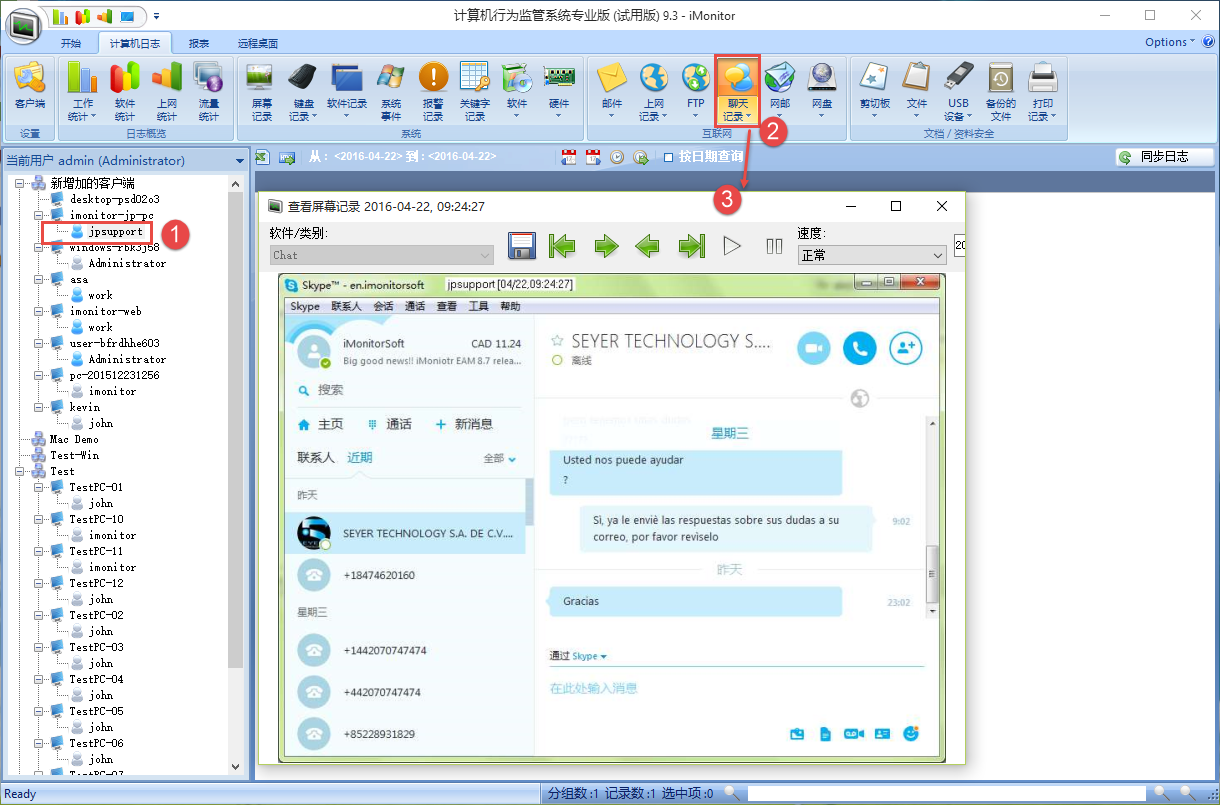Screen dimensions: 1220x805
Task: Open 速度 speed dropdown set to 正常
Action: point(871,255)
